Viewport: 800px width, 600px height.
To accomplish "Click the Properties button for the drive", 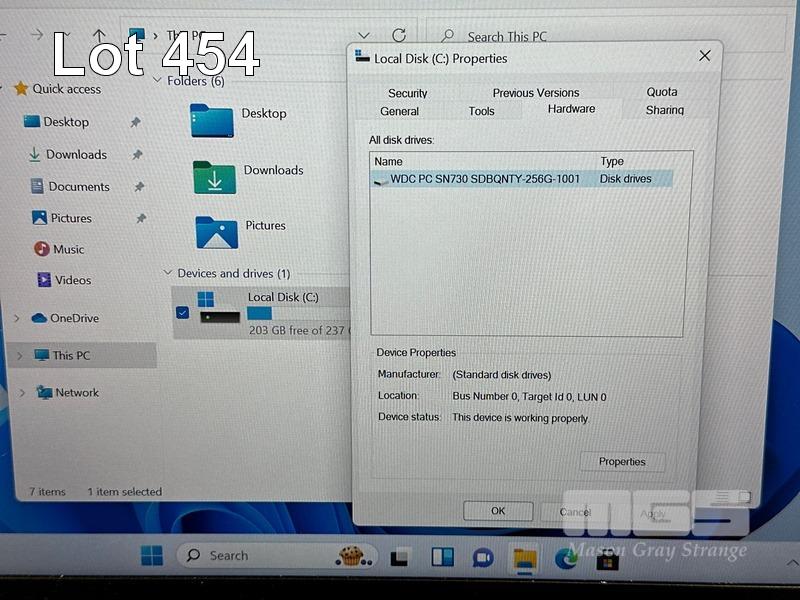I will point(621,462).
